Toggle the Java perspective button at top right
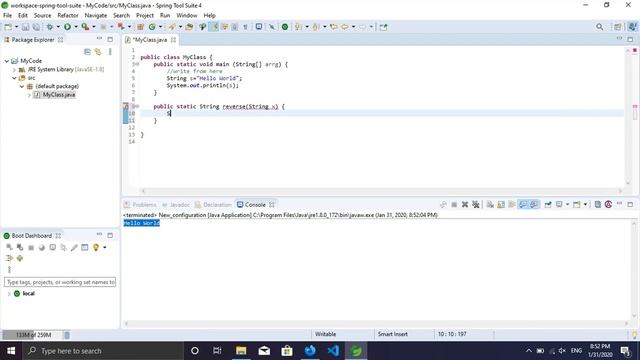The width and height of the screenshot is (640, 360). (632, 27)
